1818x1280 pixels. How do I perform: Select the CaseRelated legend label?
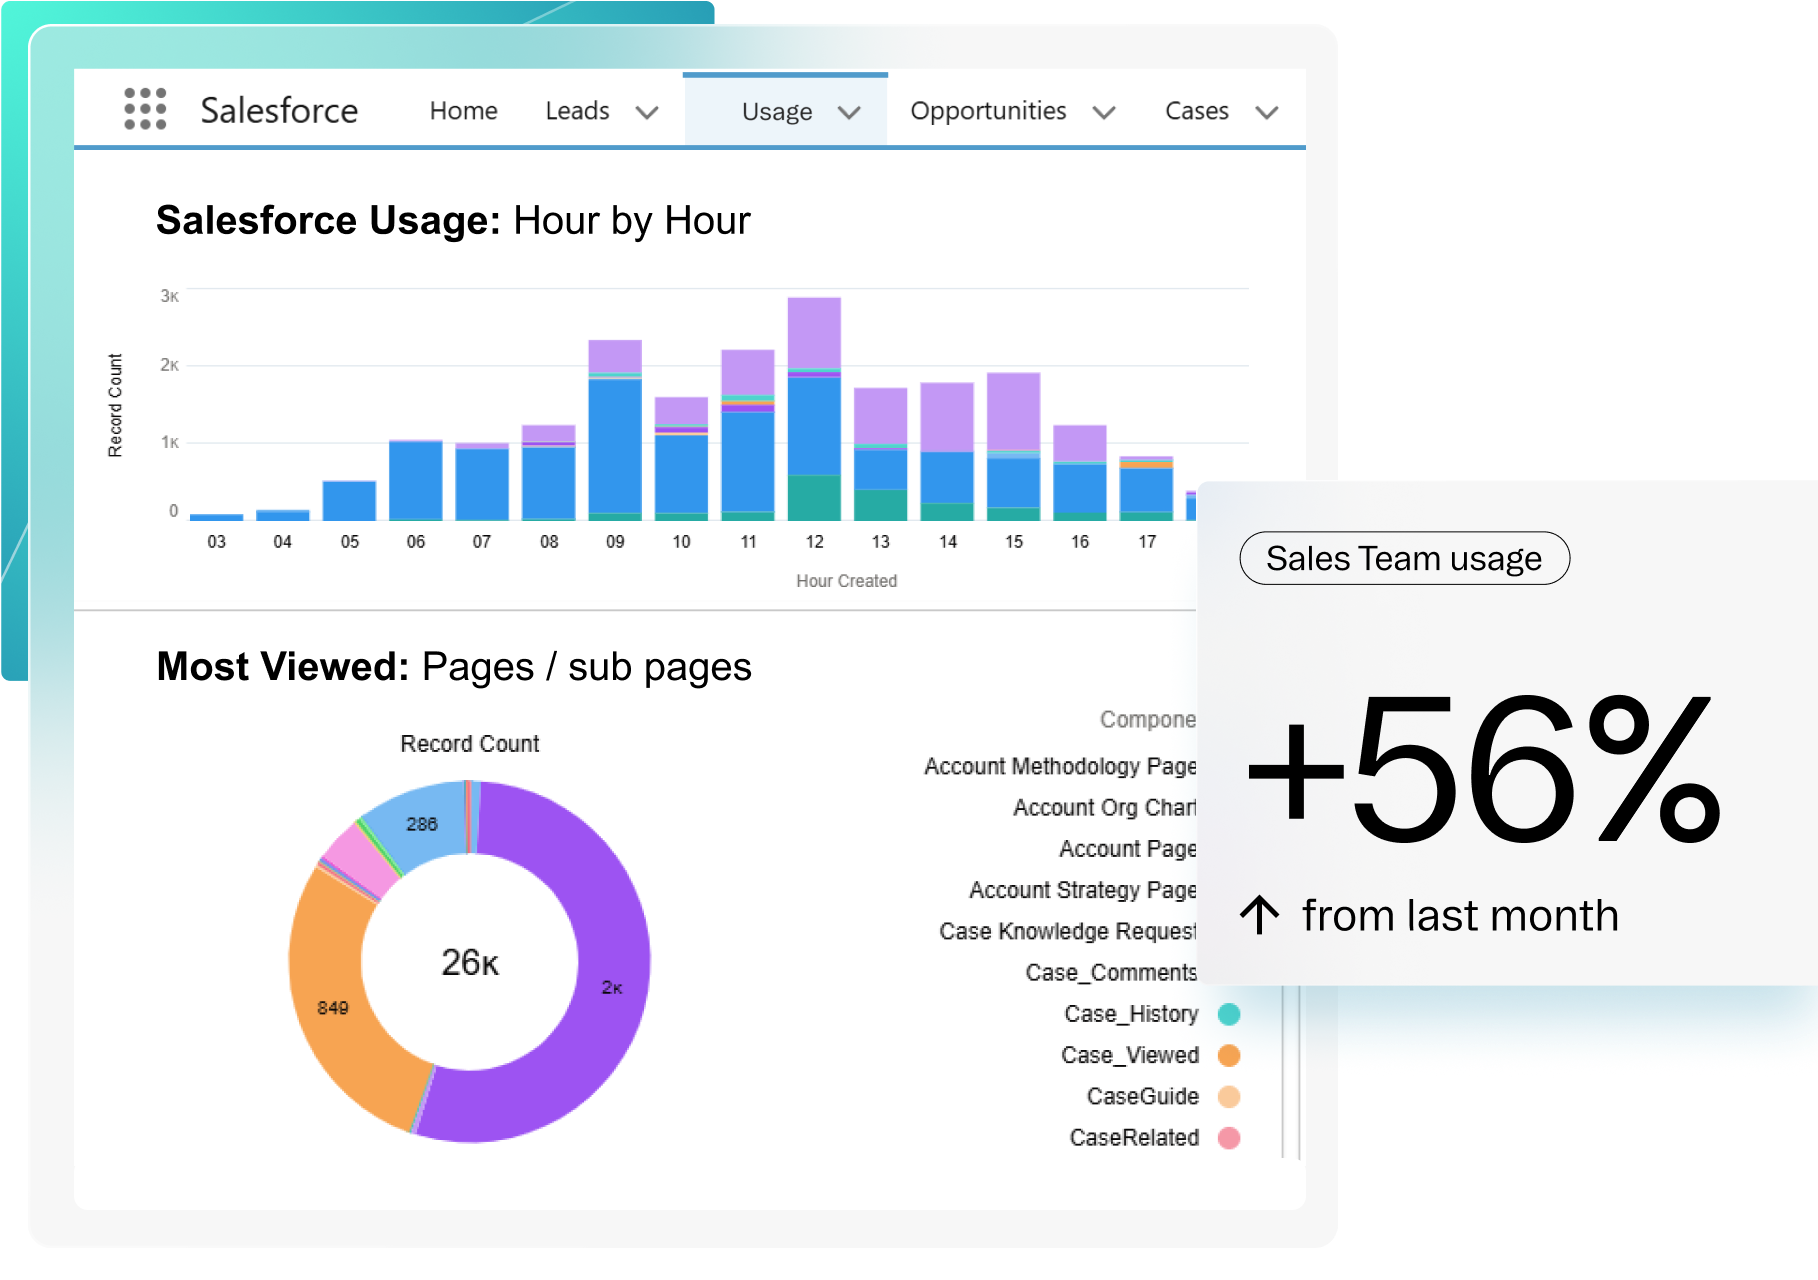tap(1134, 1138)
